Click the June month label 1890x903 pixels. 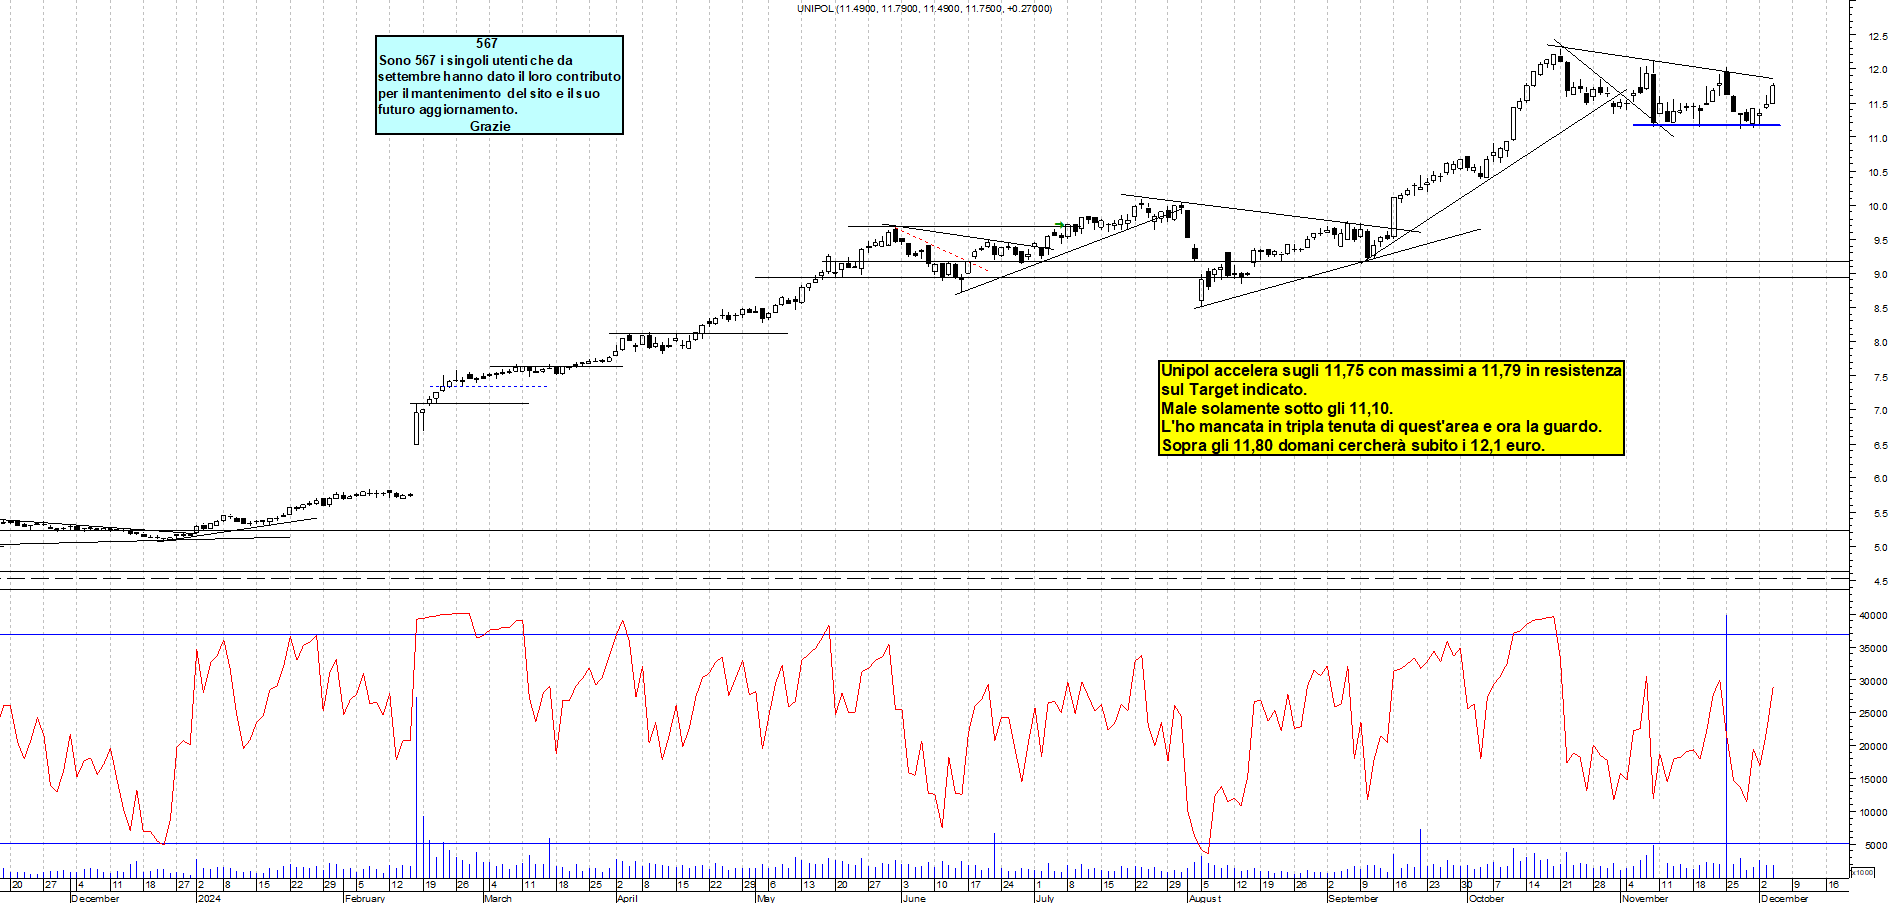click(914, 898)
